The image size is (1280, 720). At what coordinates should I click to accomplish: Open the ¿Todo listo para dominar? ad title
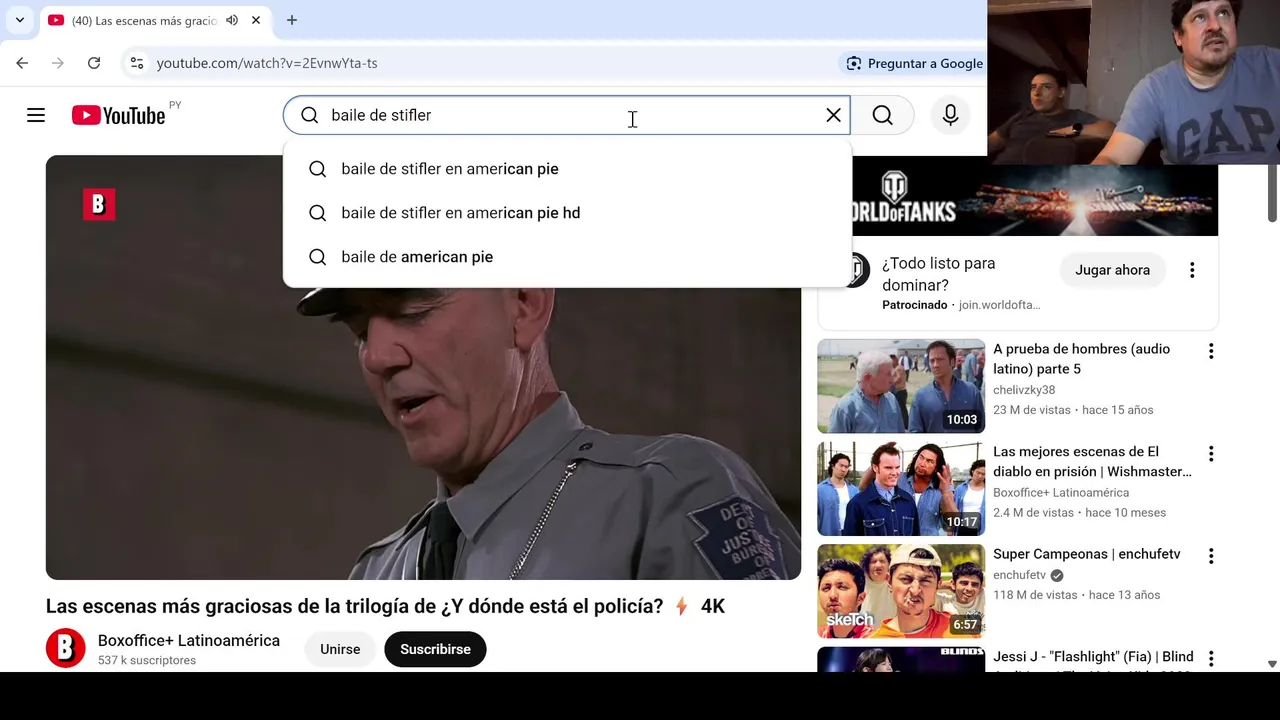pyautogui.click(x=938, y=274)
